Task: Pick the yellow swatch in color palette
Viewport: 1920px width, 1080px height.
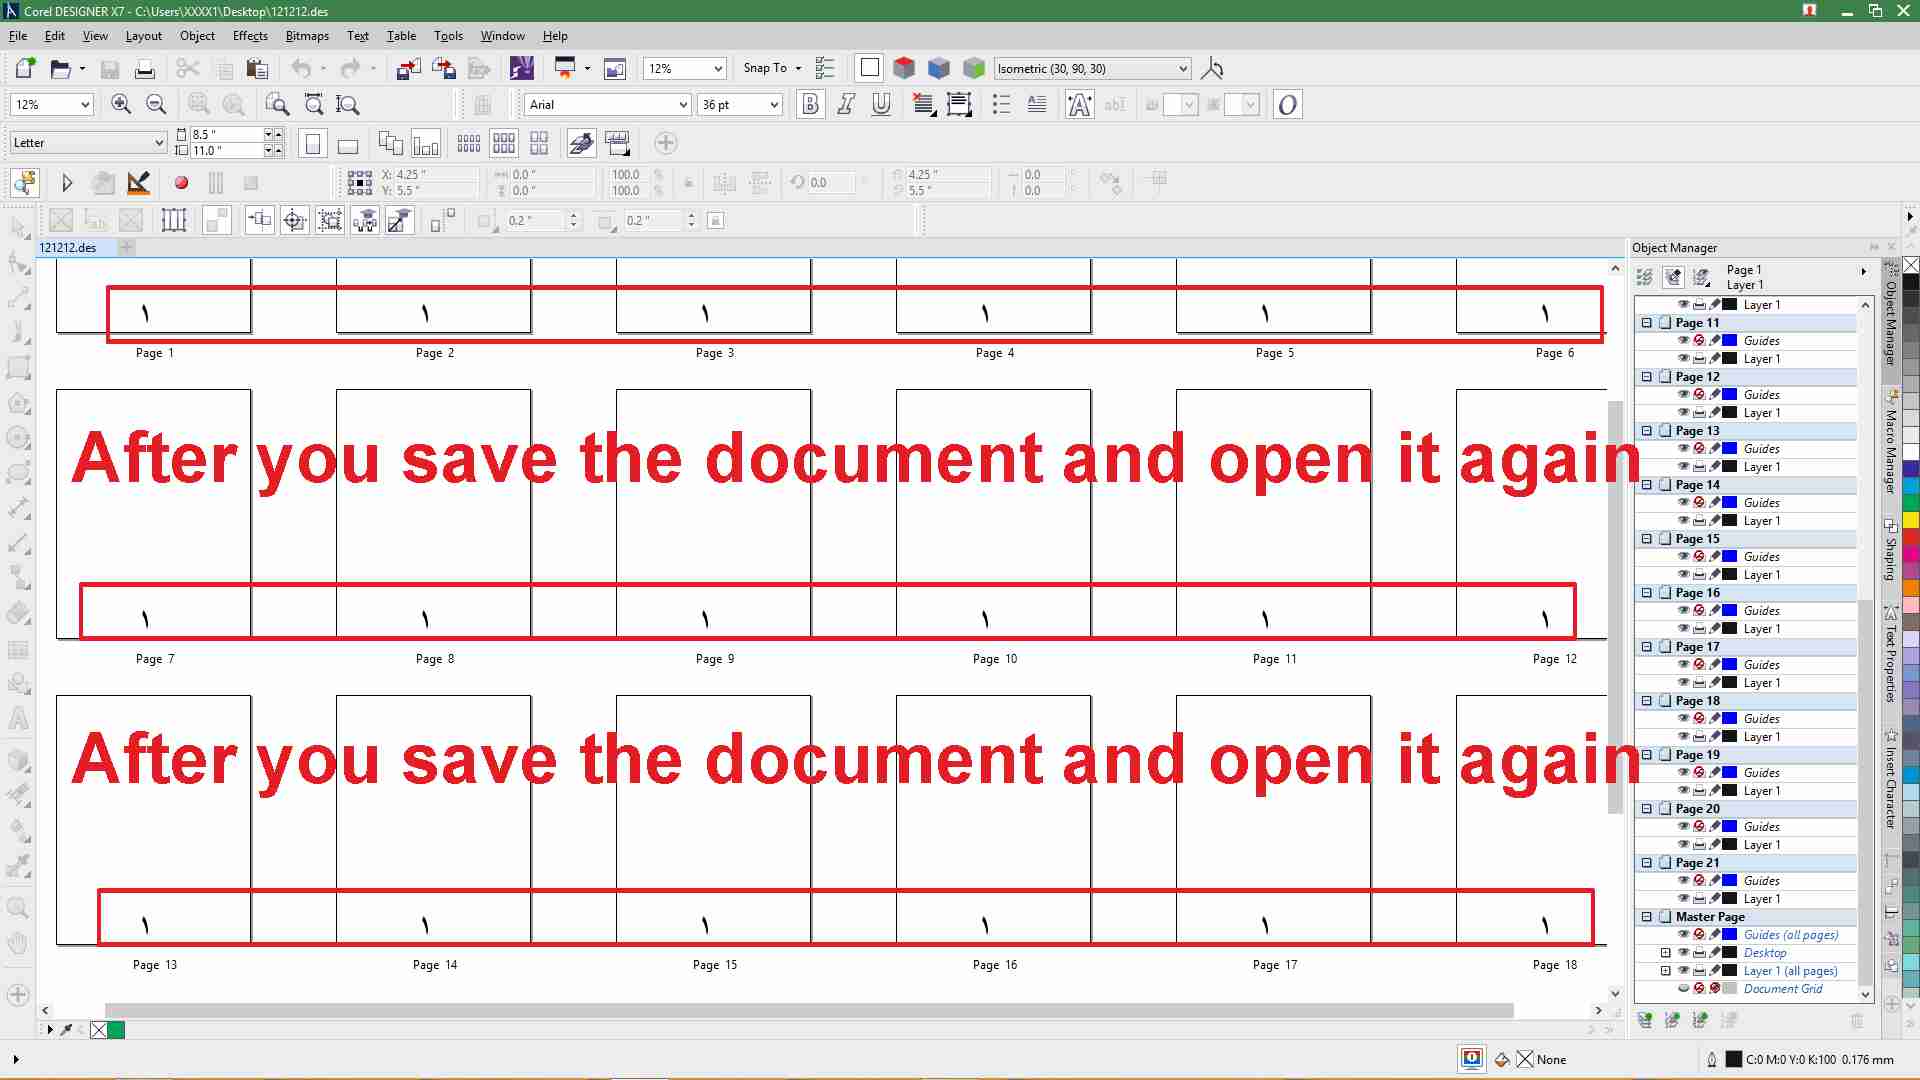Action: click(1911, 520)
